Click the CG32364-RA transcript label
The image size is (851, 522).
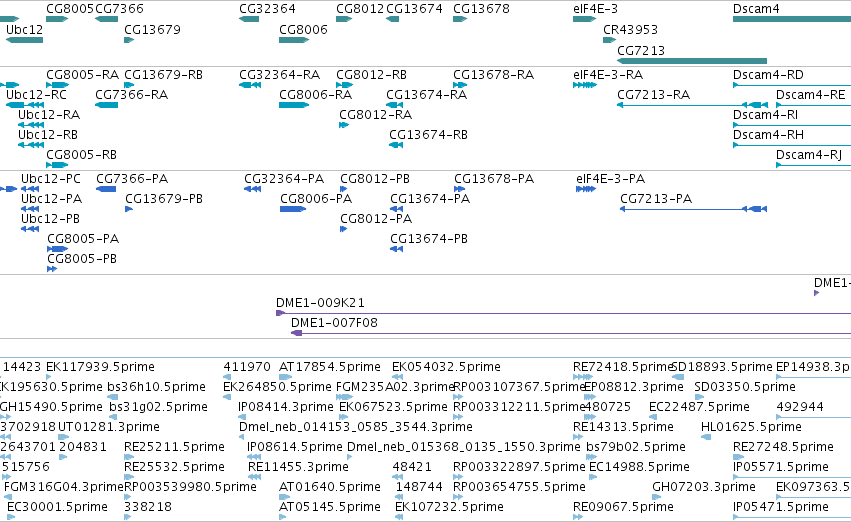[280, 74]
